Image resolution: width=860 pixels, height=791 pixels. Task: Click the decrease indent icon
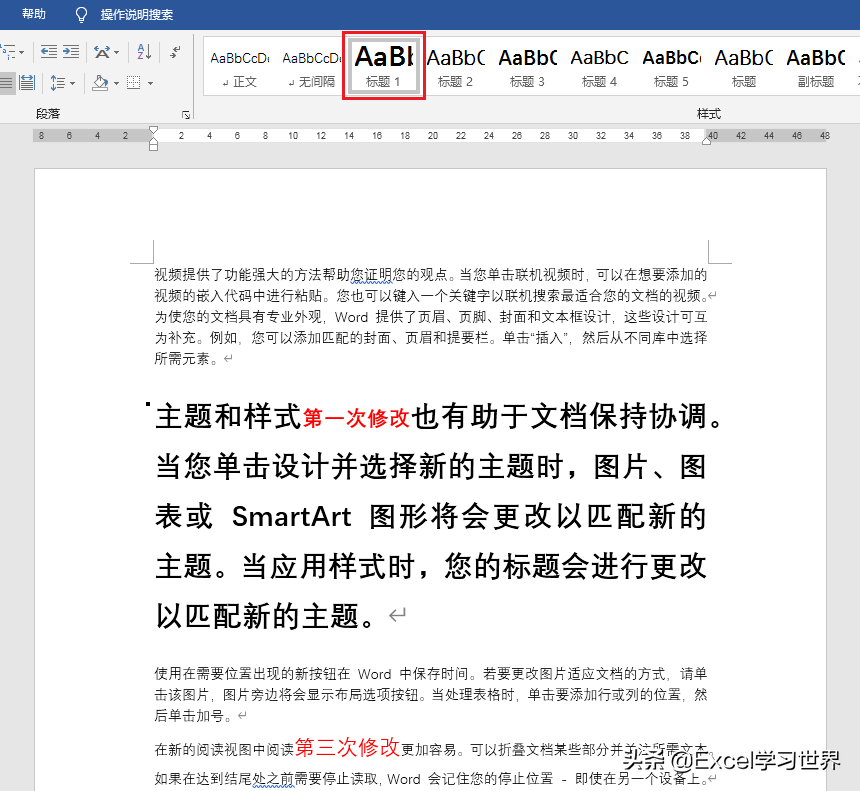[x=47, y=52]
